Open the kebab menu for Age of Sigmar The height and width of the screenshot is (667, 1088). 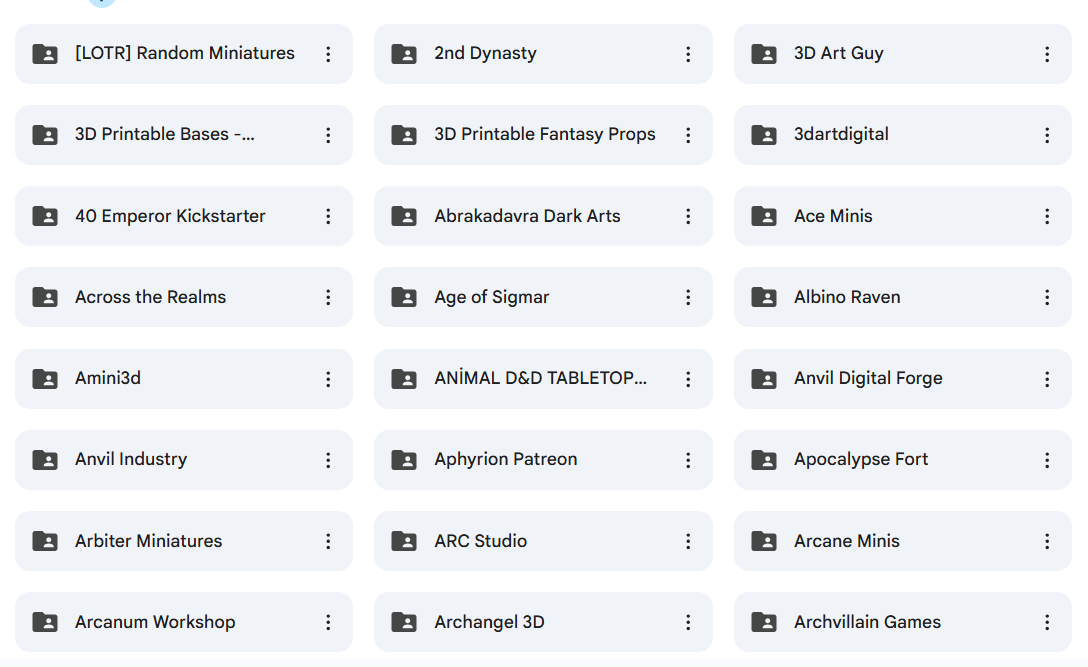click(688, 298)
